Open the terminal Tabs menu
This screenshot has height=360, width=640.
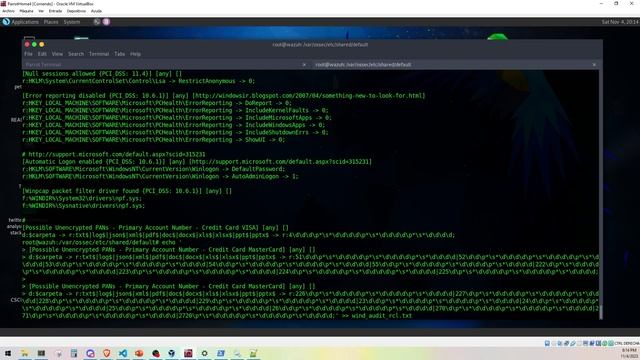click(120, 54)
